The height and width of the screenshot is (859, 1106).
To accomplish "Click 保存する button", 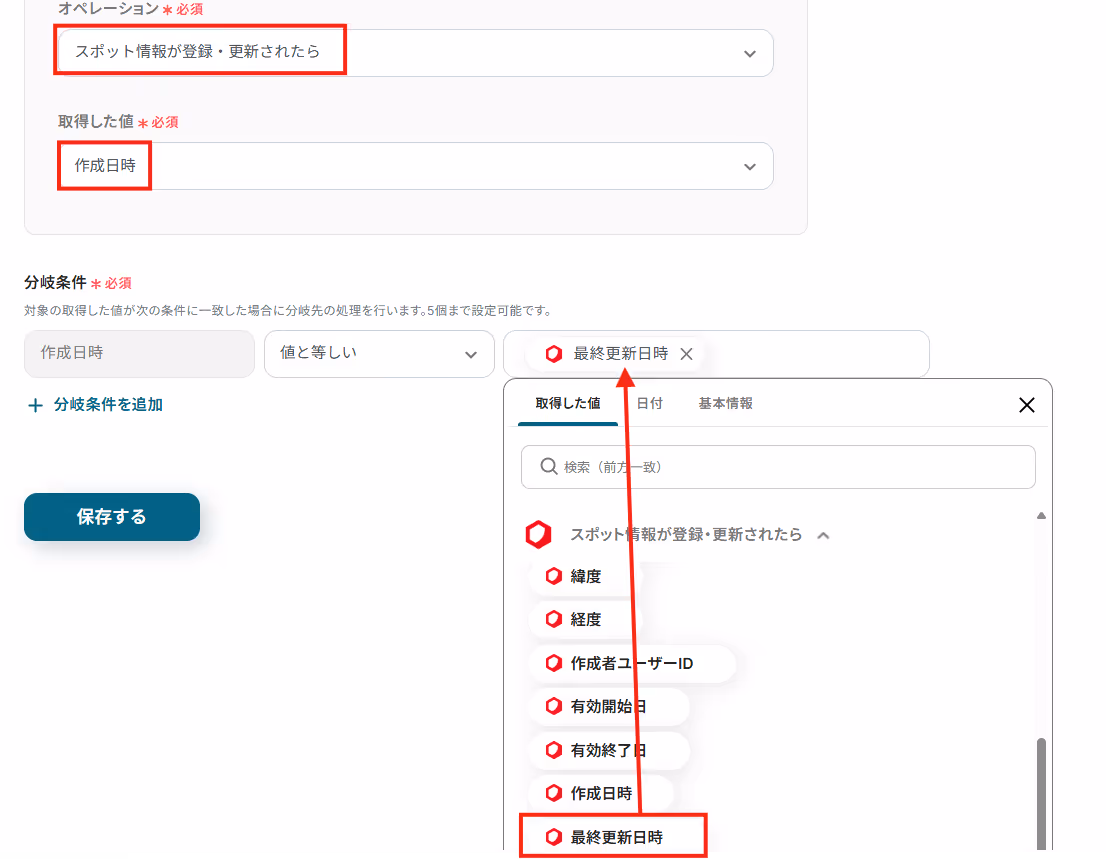I will pos(112,517).
